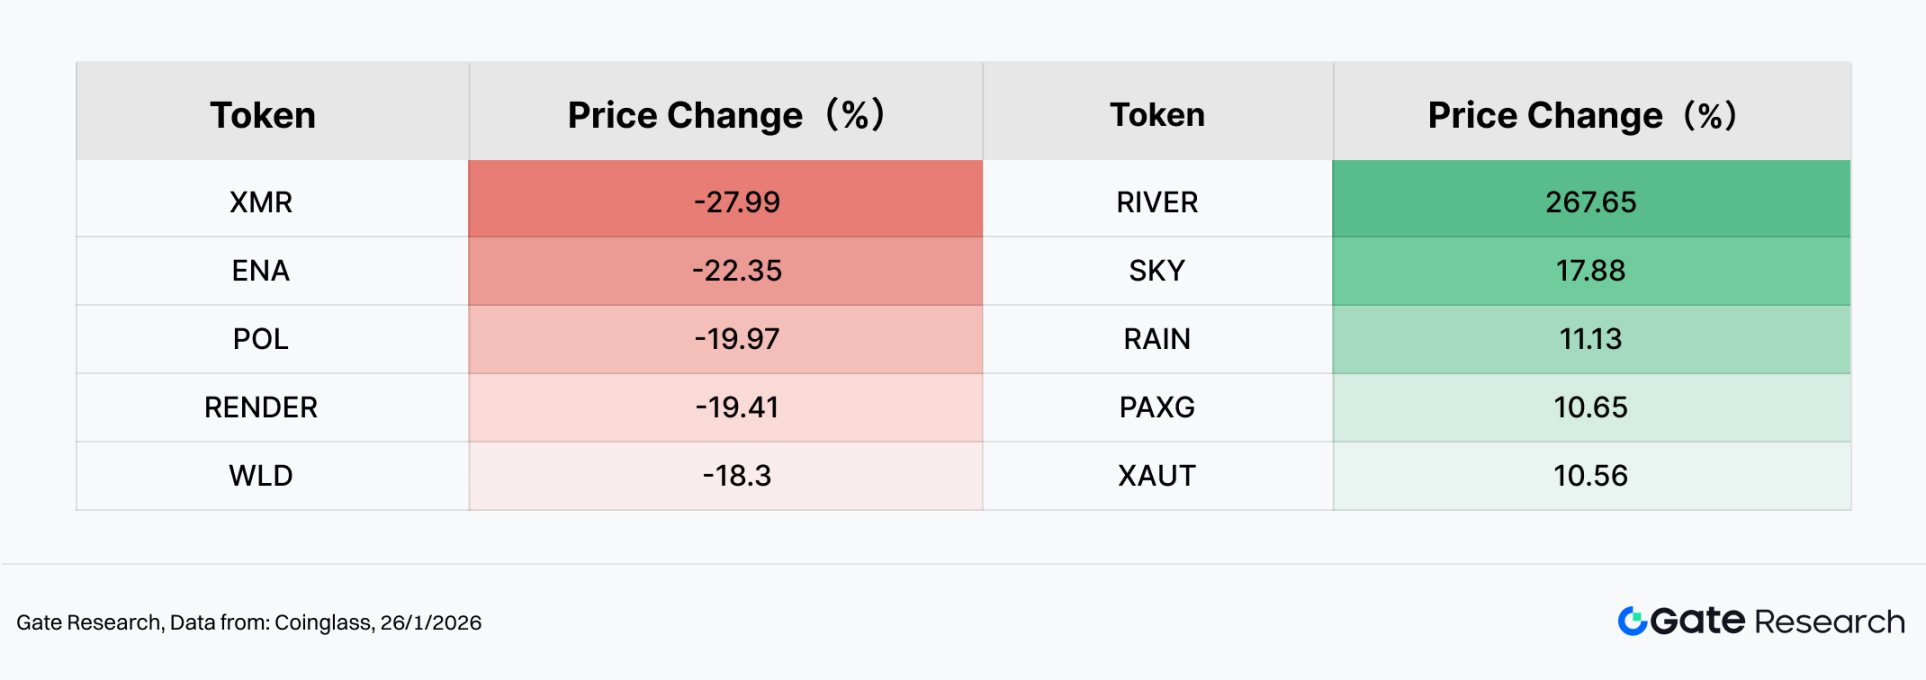Click the Coinglass data source caption
Viewport: 1926px width, 680px height.
pos(249,622)
